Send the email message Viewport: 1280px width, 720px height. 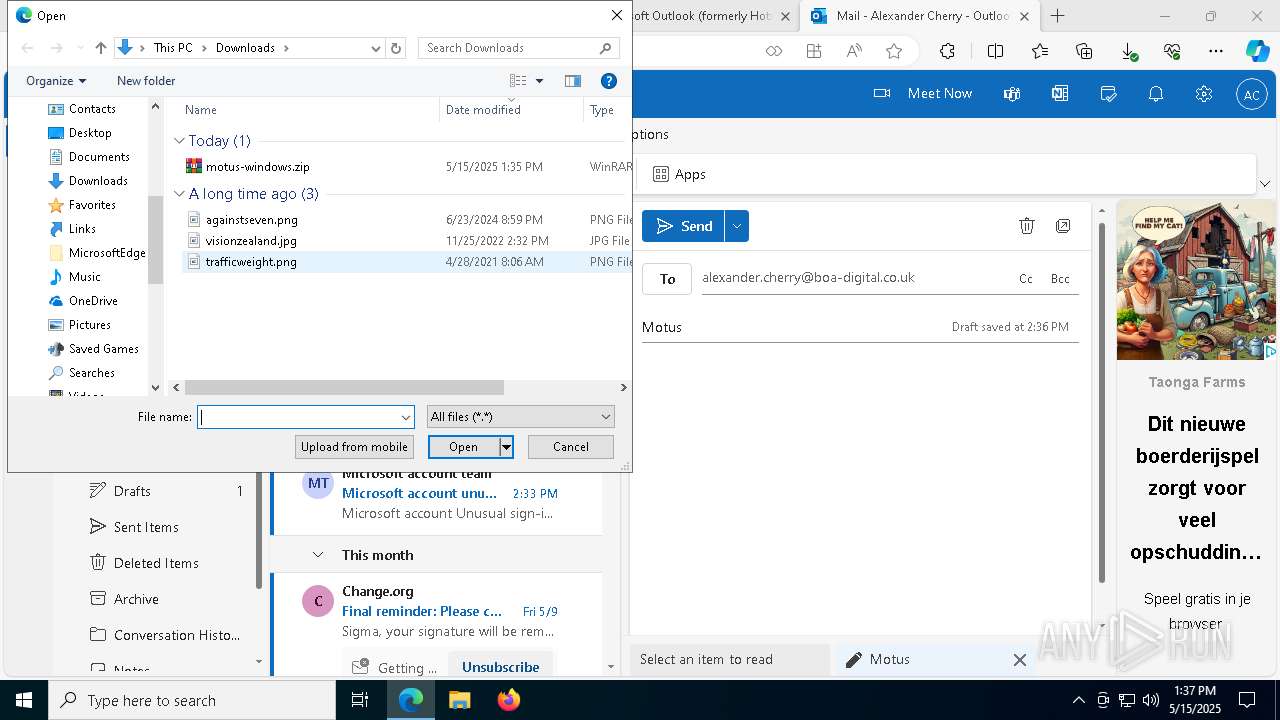683,226
